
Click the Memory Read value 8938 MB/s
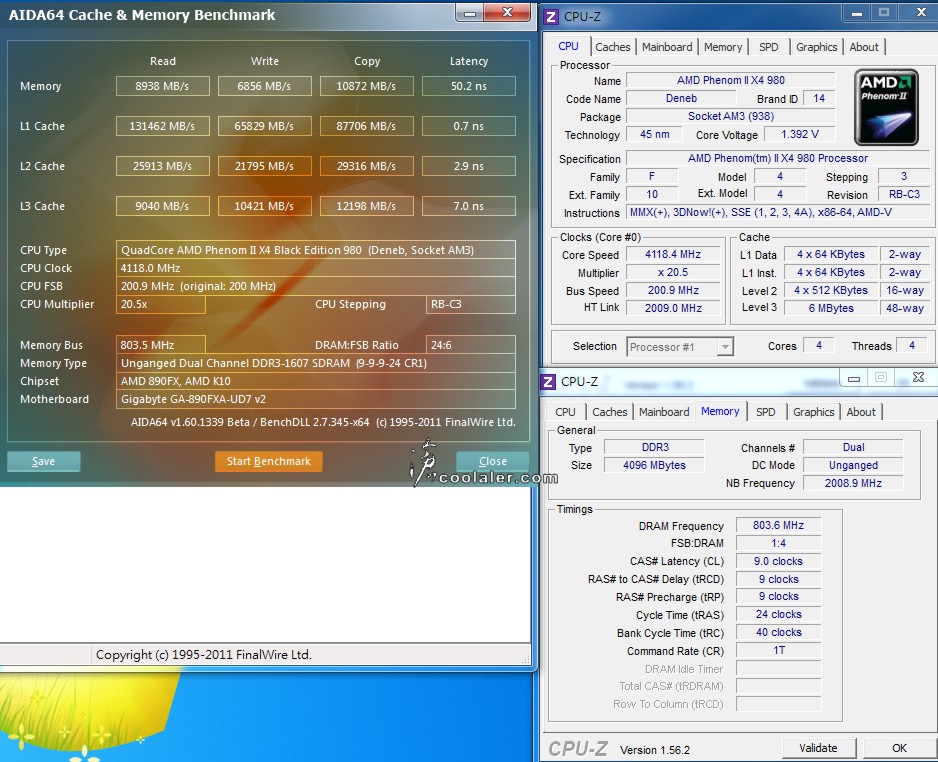pos(163,86)
